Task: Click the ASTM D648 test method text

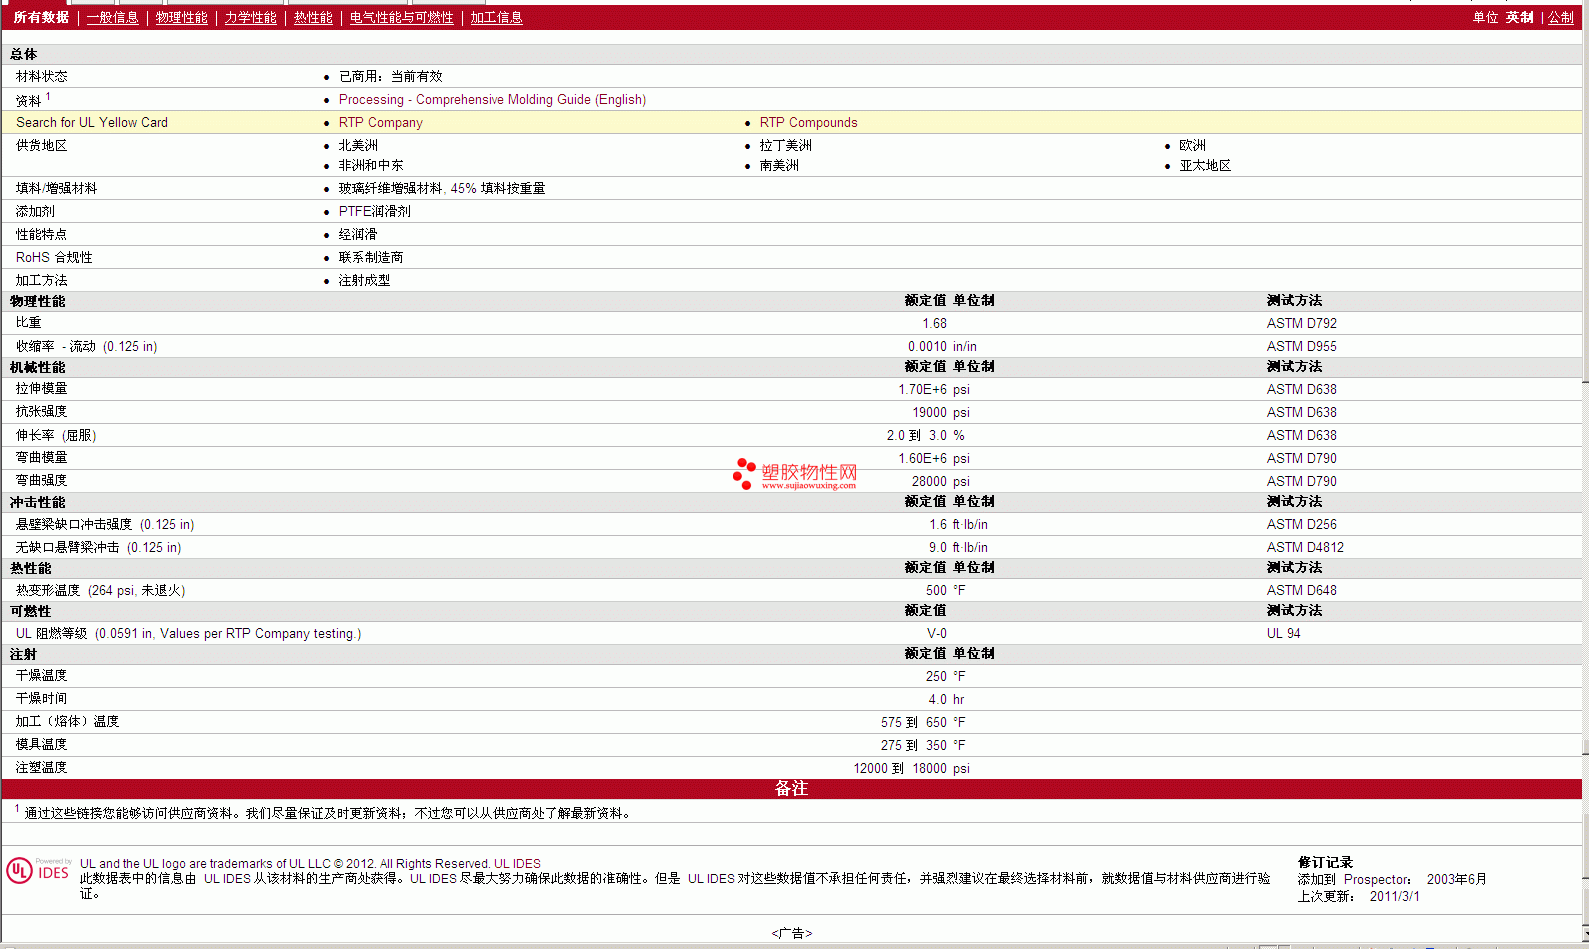Action: click(x=1301, y=590)
